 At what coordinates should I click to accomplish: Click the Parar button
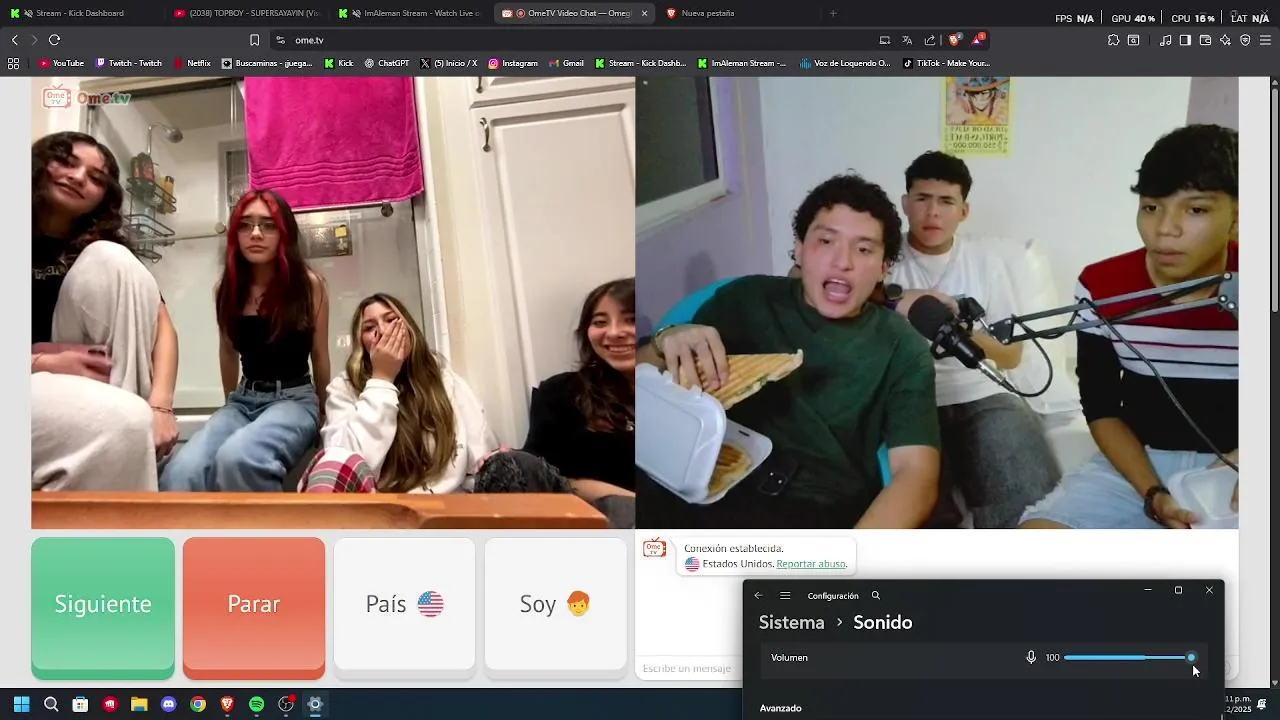click(x=254, y=608)
